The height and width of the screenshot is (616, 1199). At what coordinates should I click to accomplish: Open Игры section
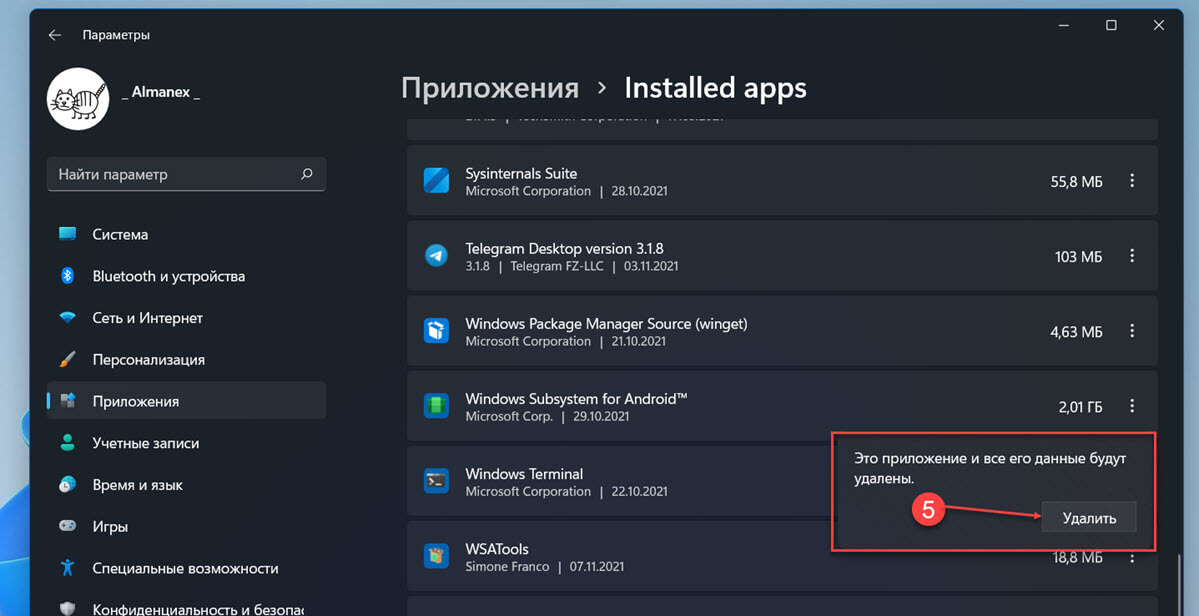click(187, 527)
